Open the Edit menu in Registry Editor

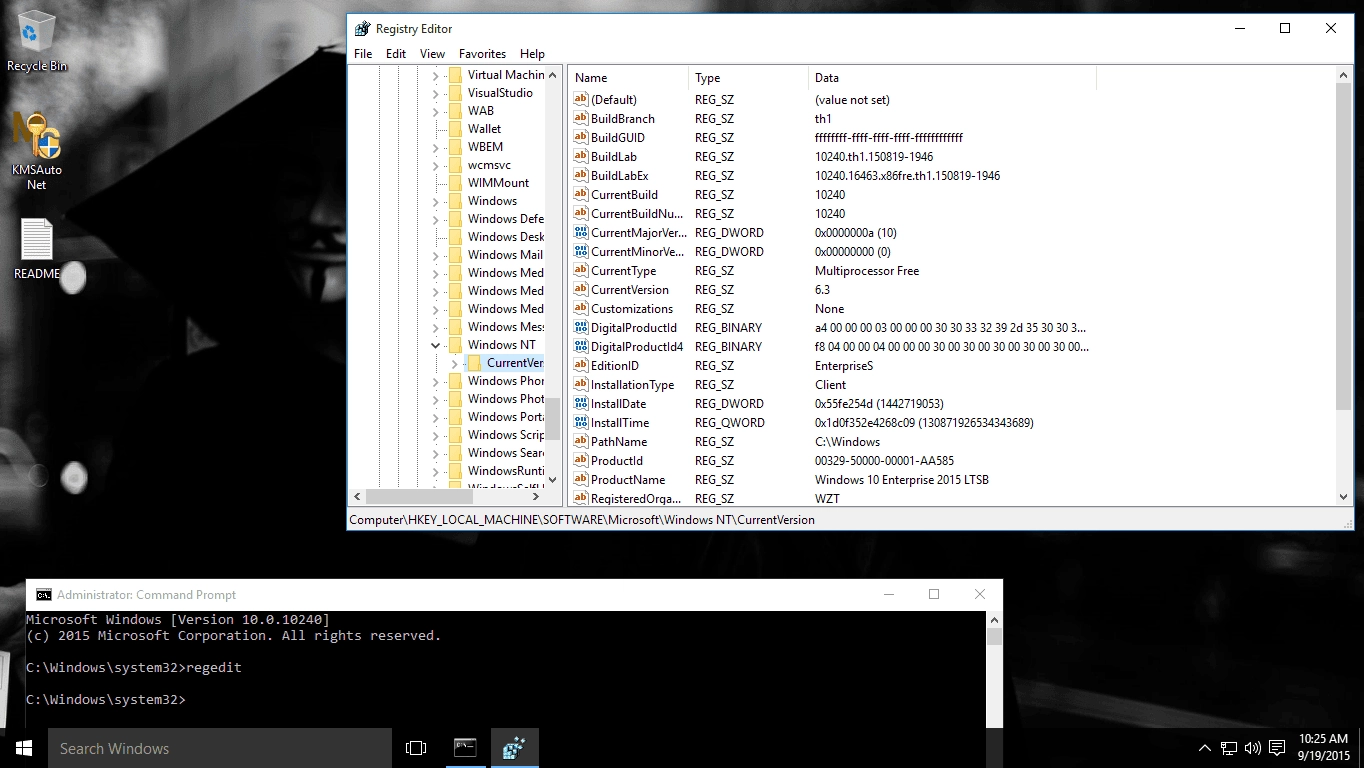pos(396,54)
